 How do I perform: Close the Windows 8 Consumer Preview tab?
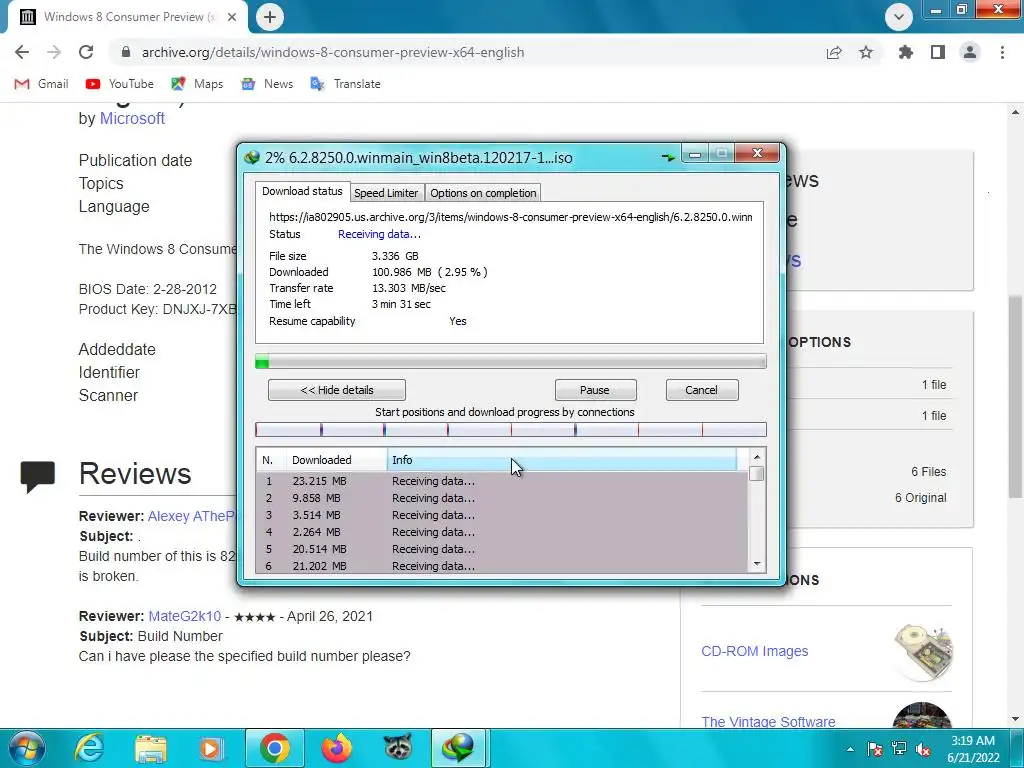pyautogui.click(x=232, y=17)
